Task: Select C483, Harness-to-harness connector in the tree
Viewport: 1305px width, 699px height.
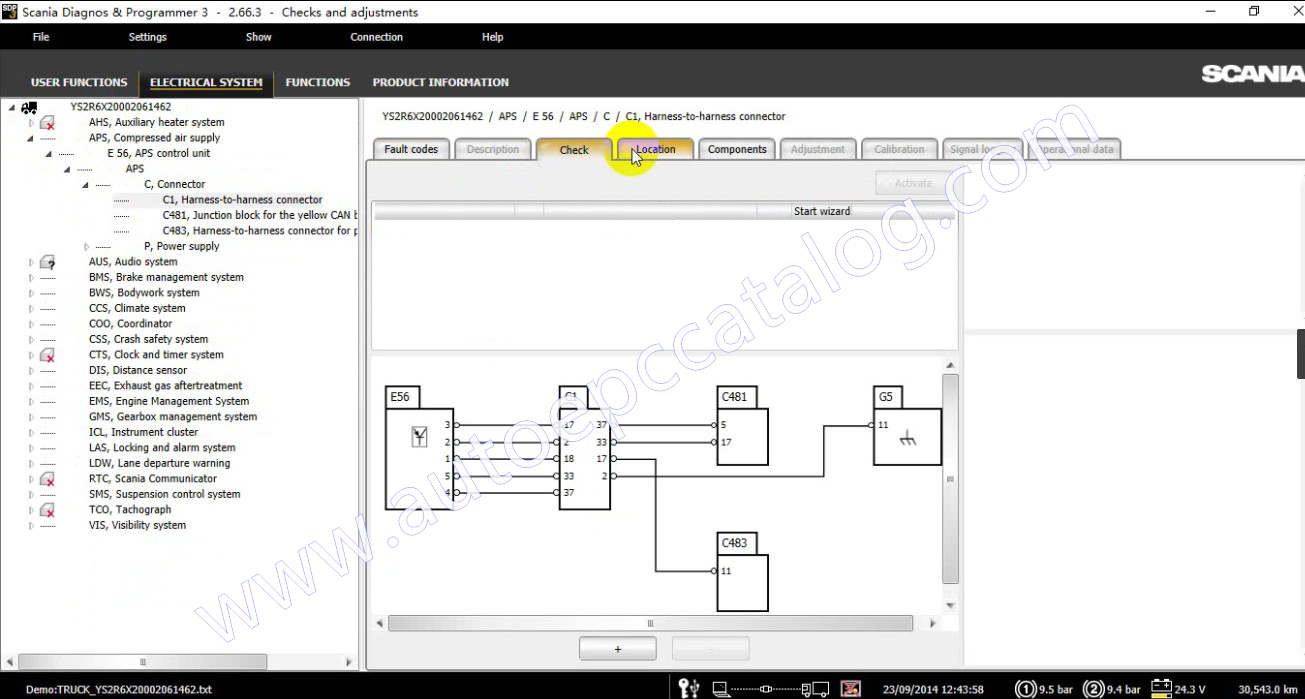Action: click(259, 231)
